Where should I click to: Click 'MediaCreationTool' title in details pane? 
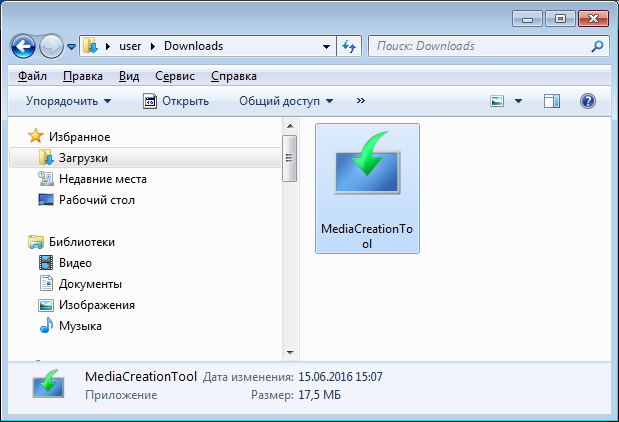[141, 377]
